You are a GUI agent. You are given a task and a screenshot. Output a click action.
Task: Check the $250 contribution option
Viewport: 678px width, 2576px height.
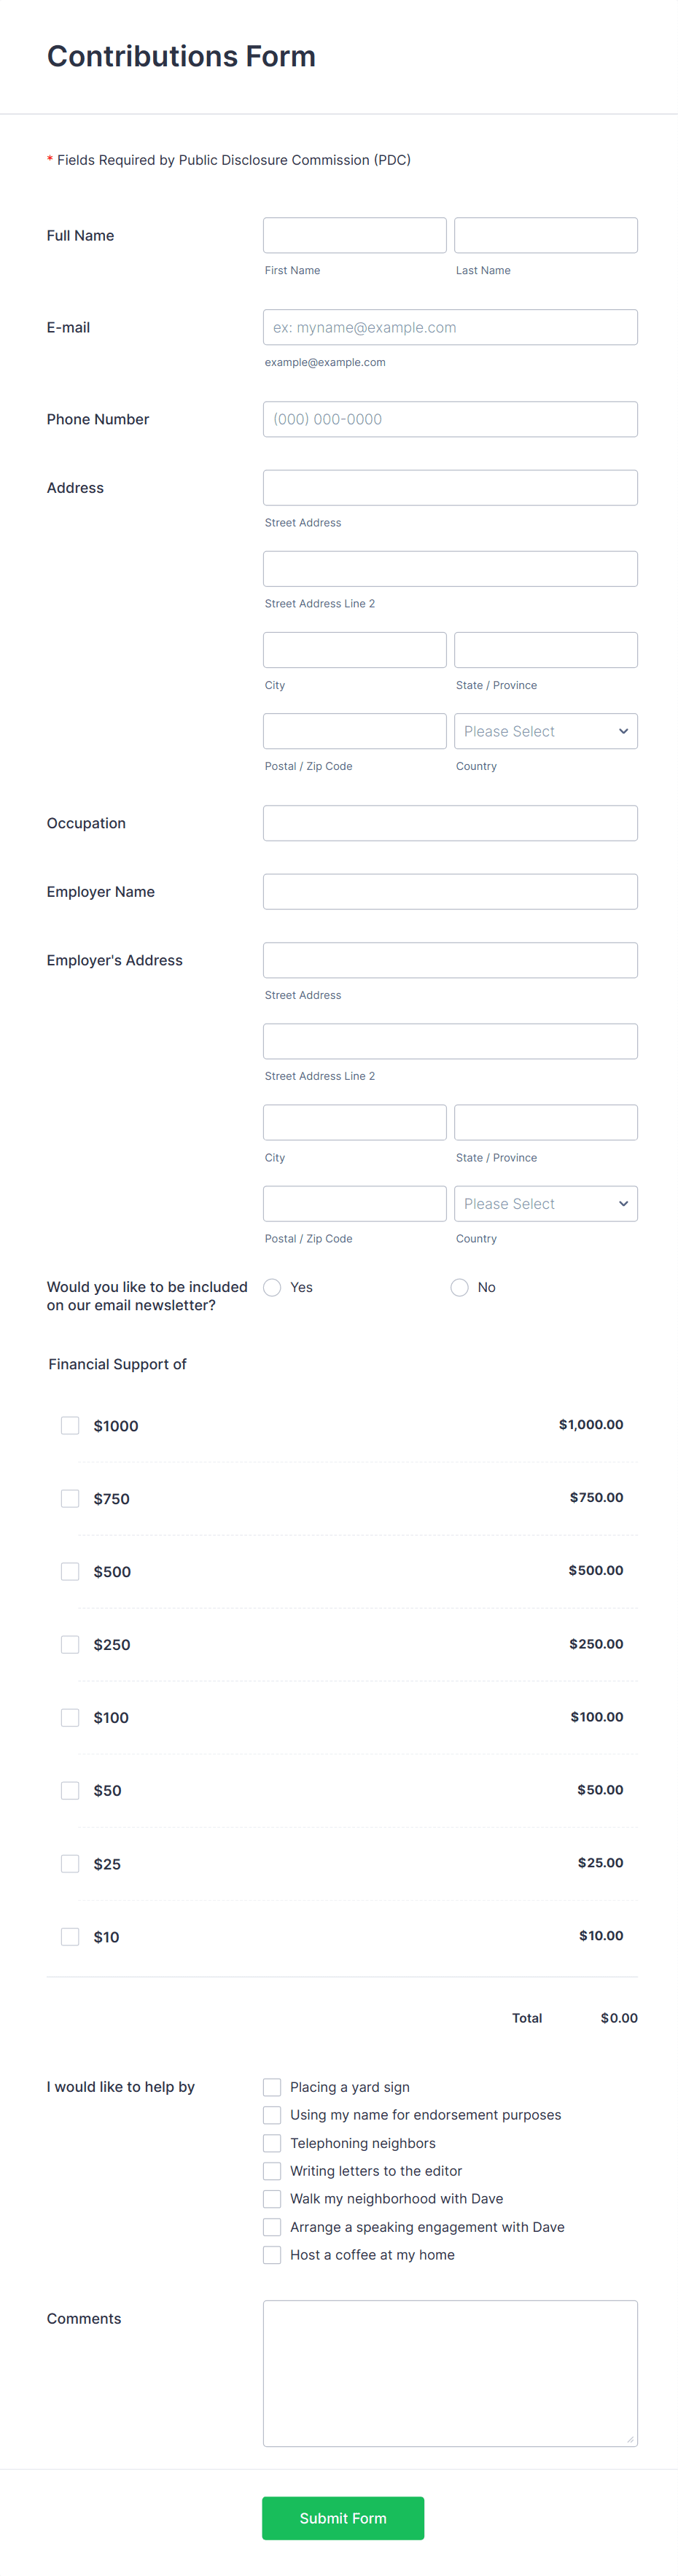coord(70,1644)
